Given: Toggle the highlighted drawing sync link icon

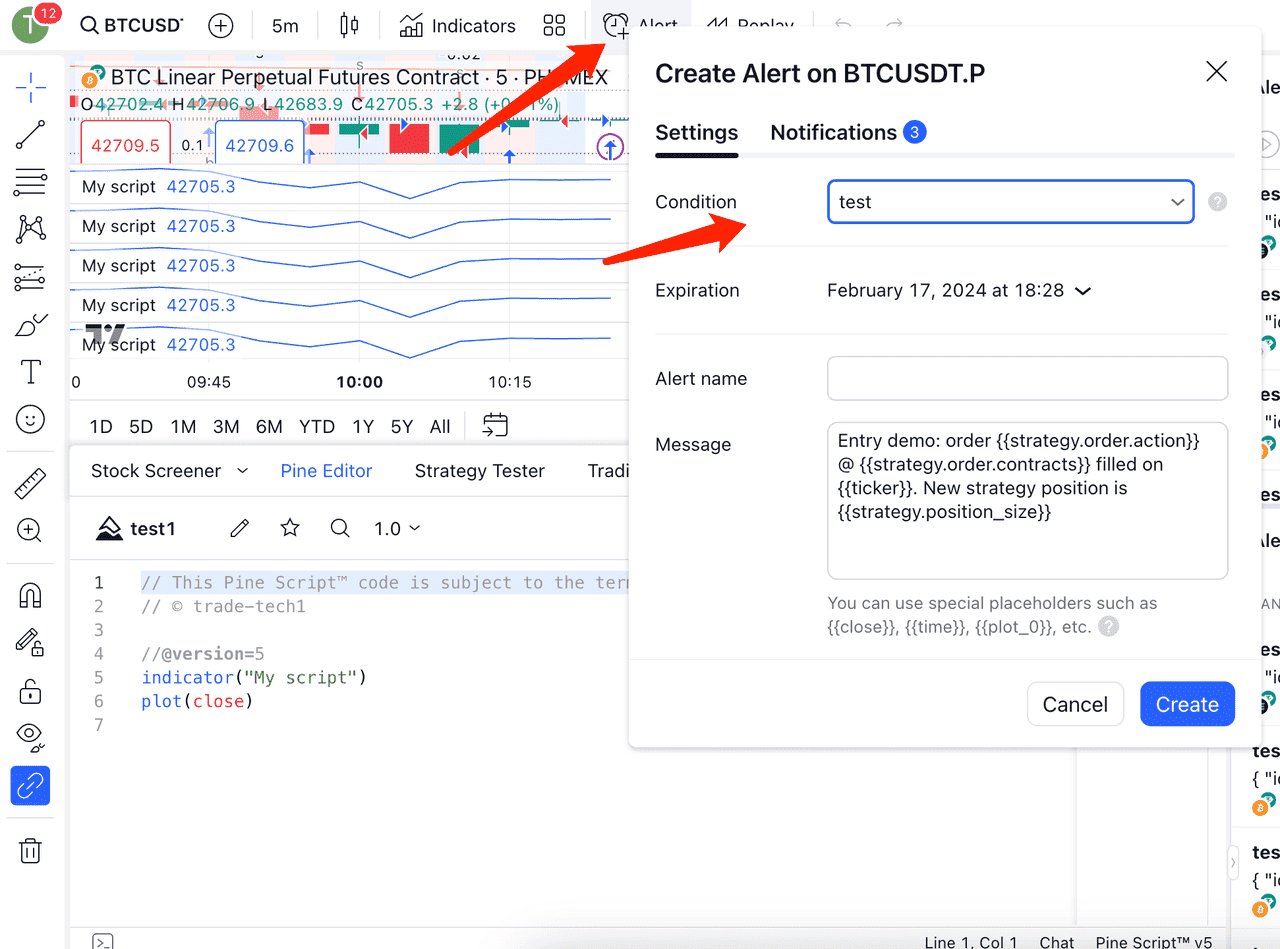Looking at the screenshot, I should (31, 786).
